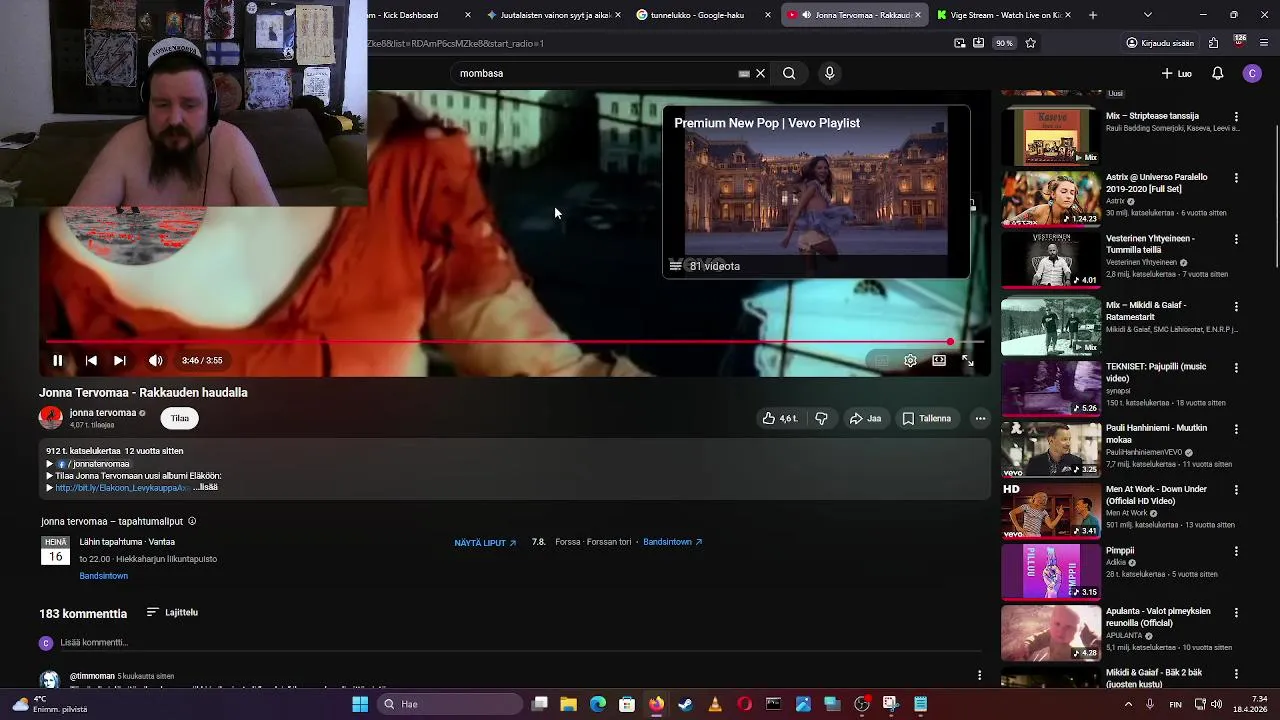Play Pauli Hanhiniemi Muutkin mokaa

pyautogui.click(x=1051, y=449)
